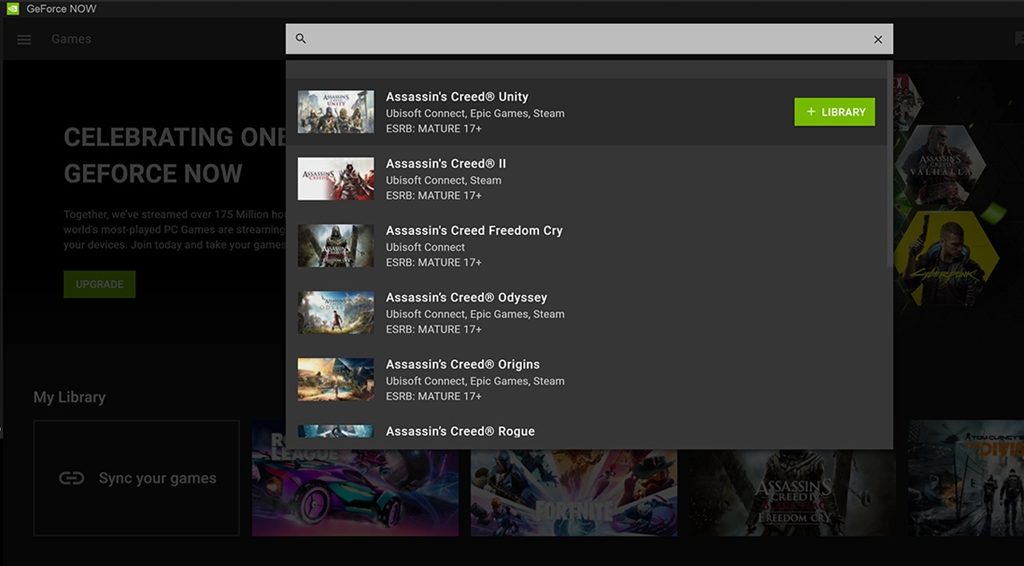Open Assassin's Creed II result thumbnail

336,179
